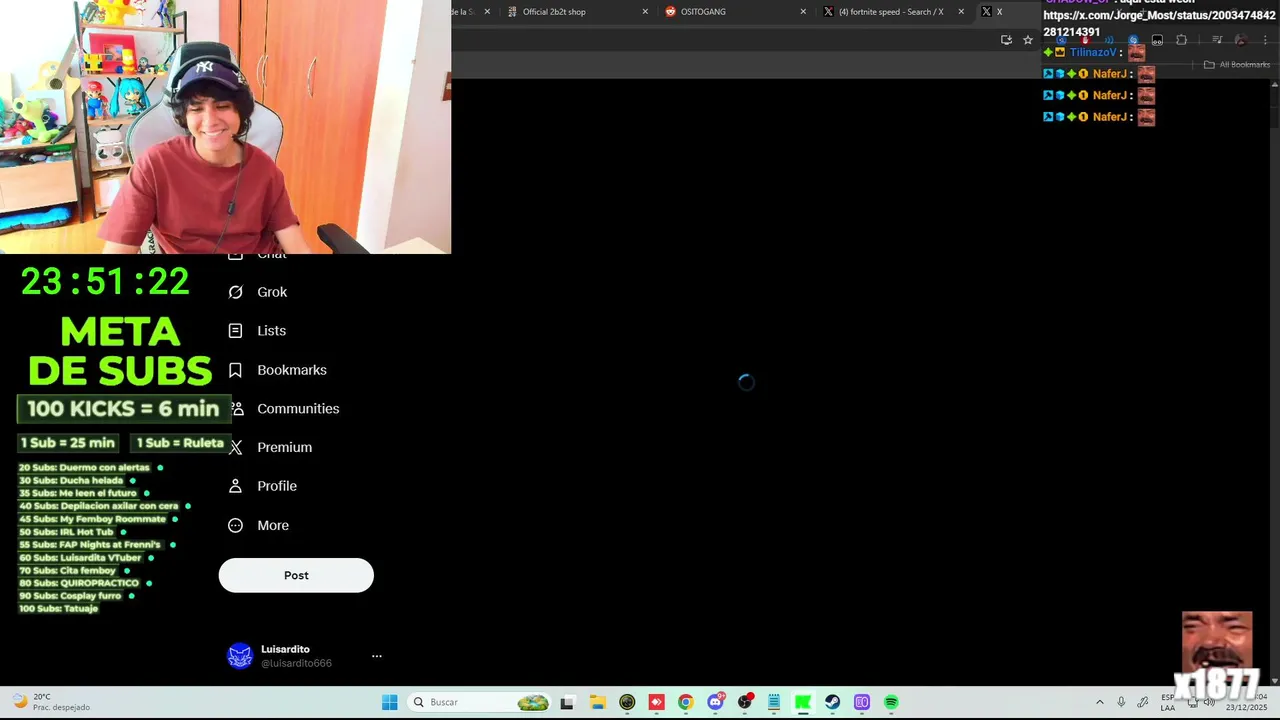1280x720 pixels.
Task: Open the Luisardito account options dots
Action: point(377,656)
